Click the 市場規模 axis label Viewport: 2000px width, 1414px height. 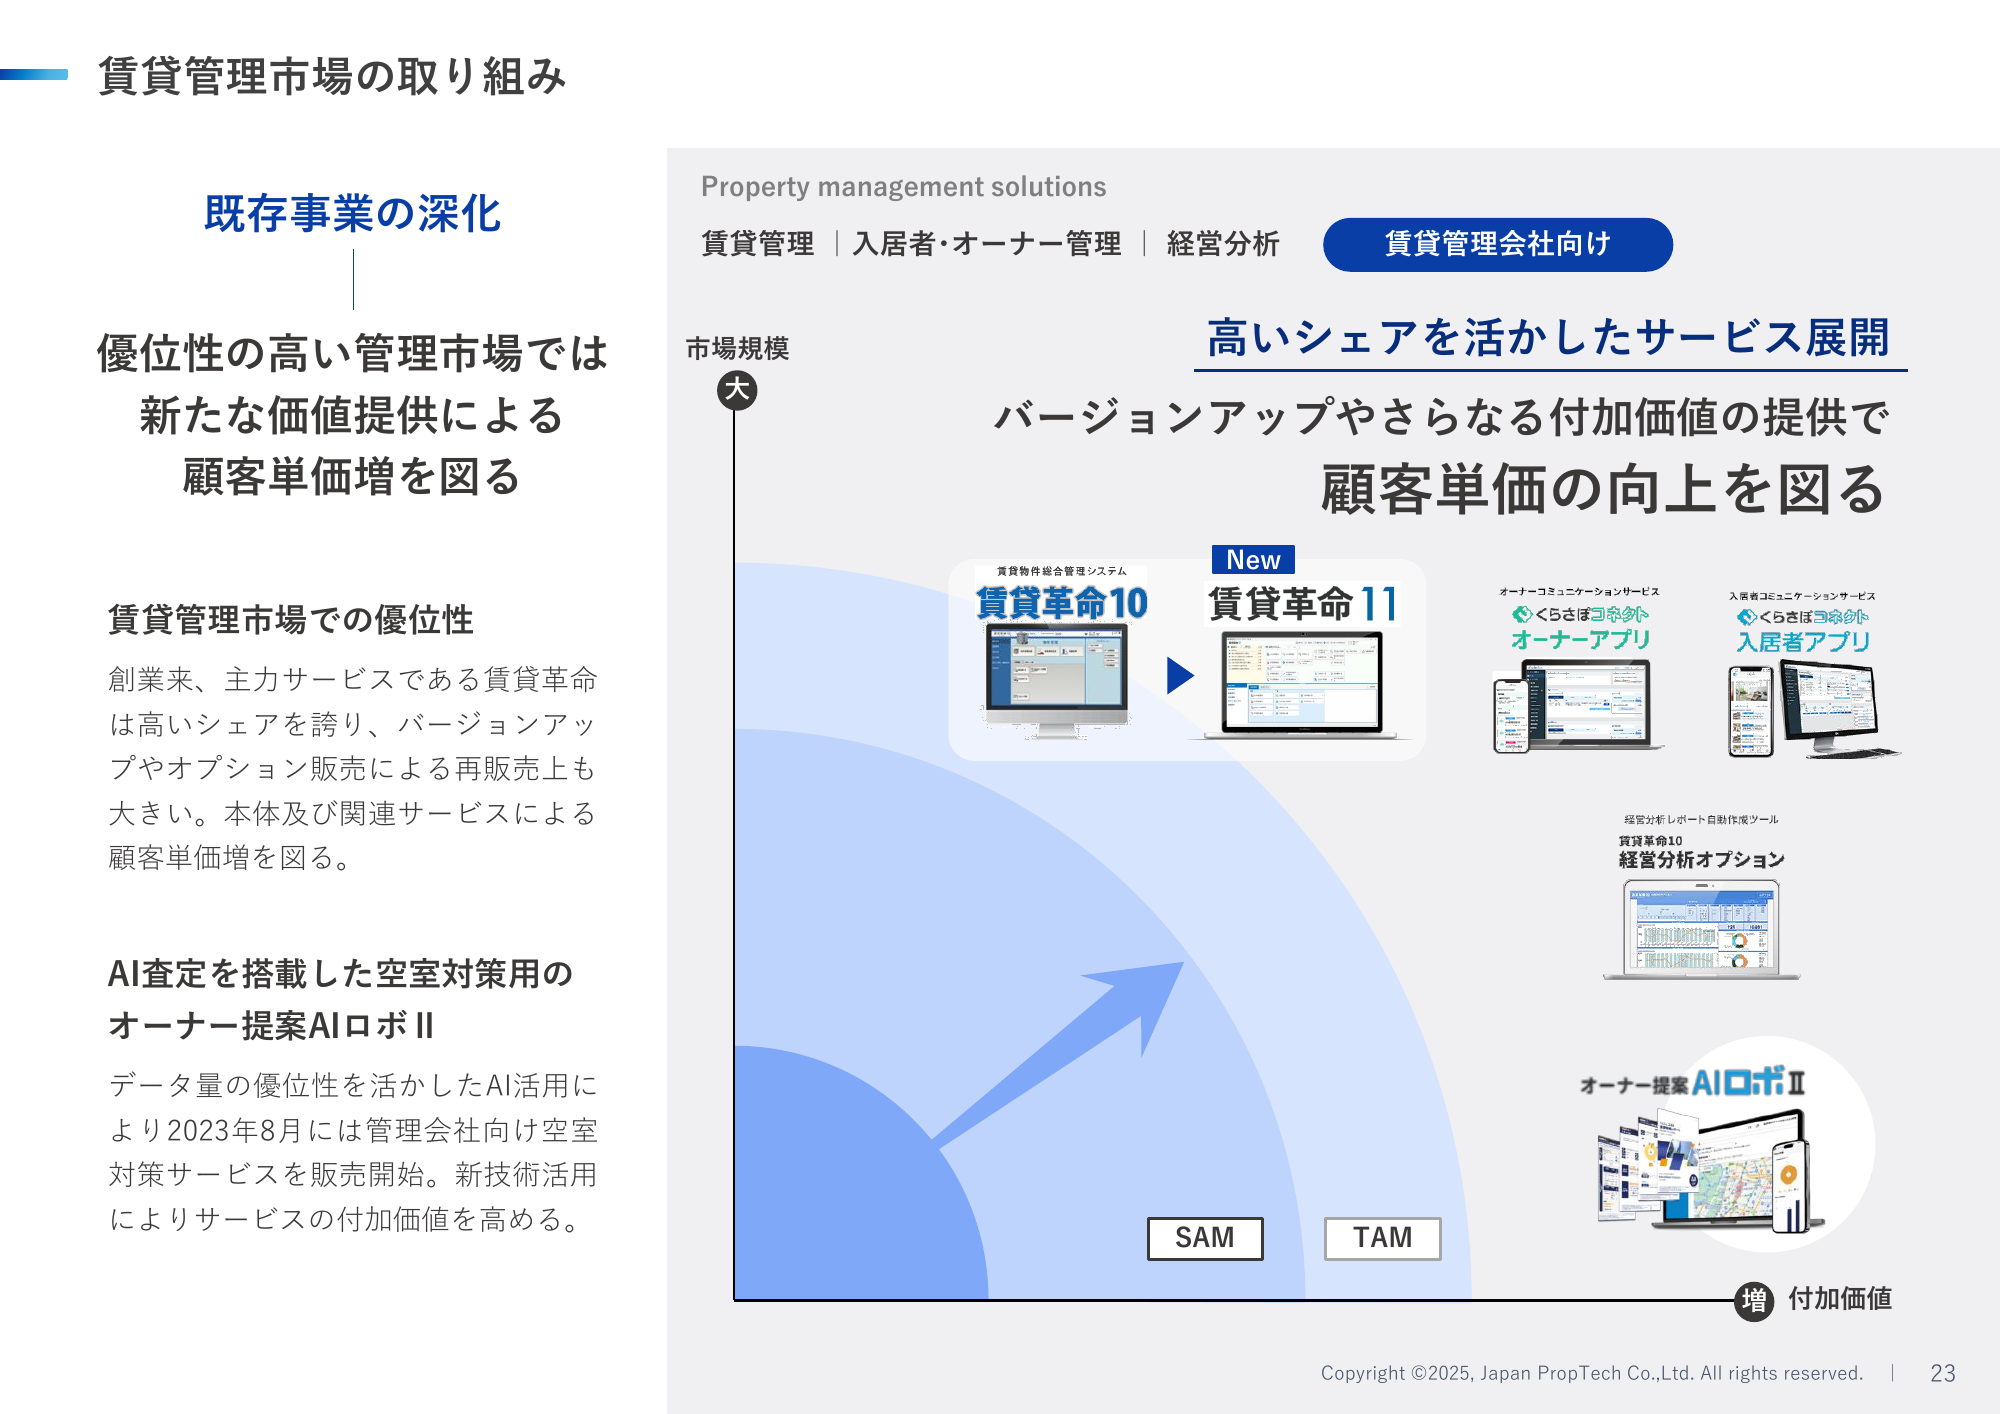click(x=737, y=348)
